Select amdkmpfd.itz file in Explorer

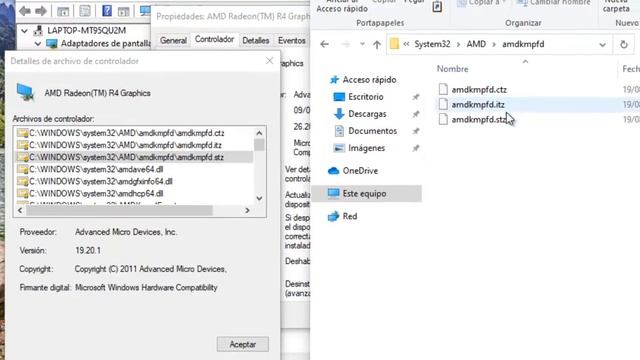[x=478, y=104]
